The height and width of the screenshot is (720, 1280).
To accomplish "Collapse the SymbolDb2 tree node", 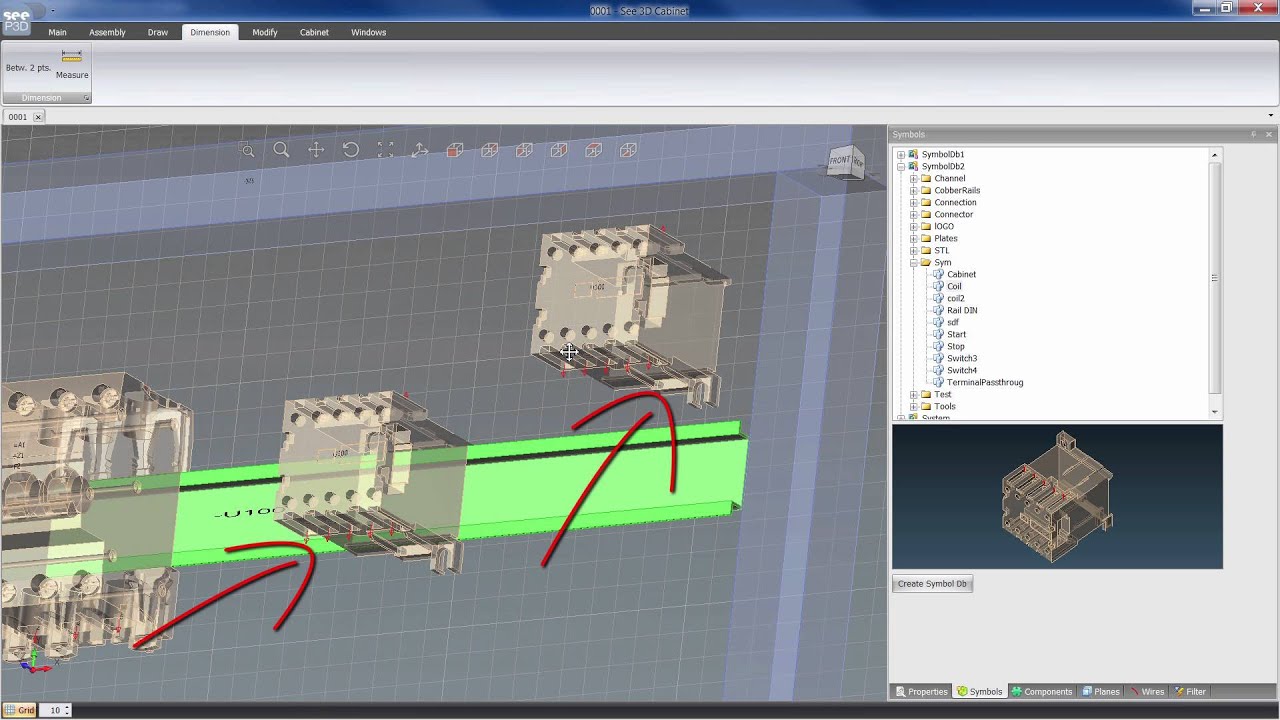I will 901,166.
